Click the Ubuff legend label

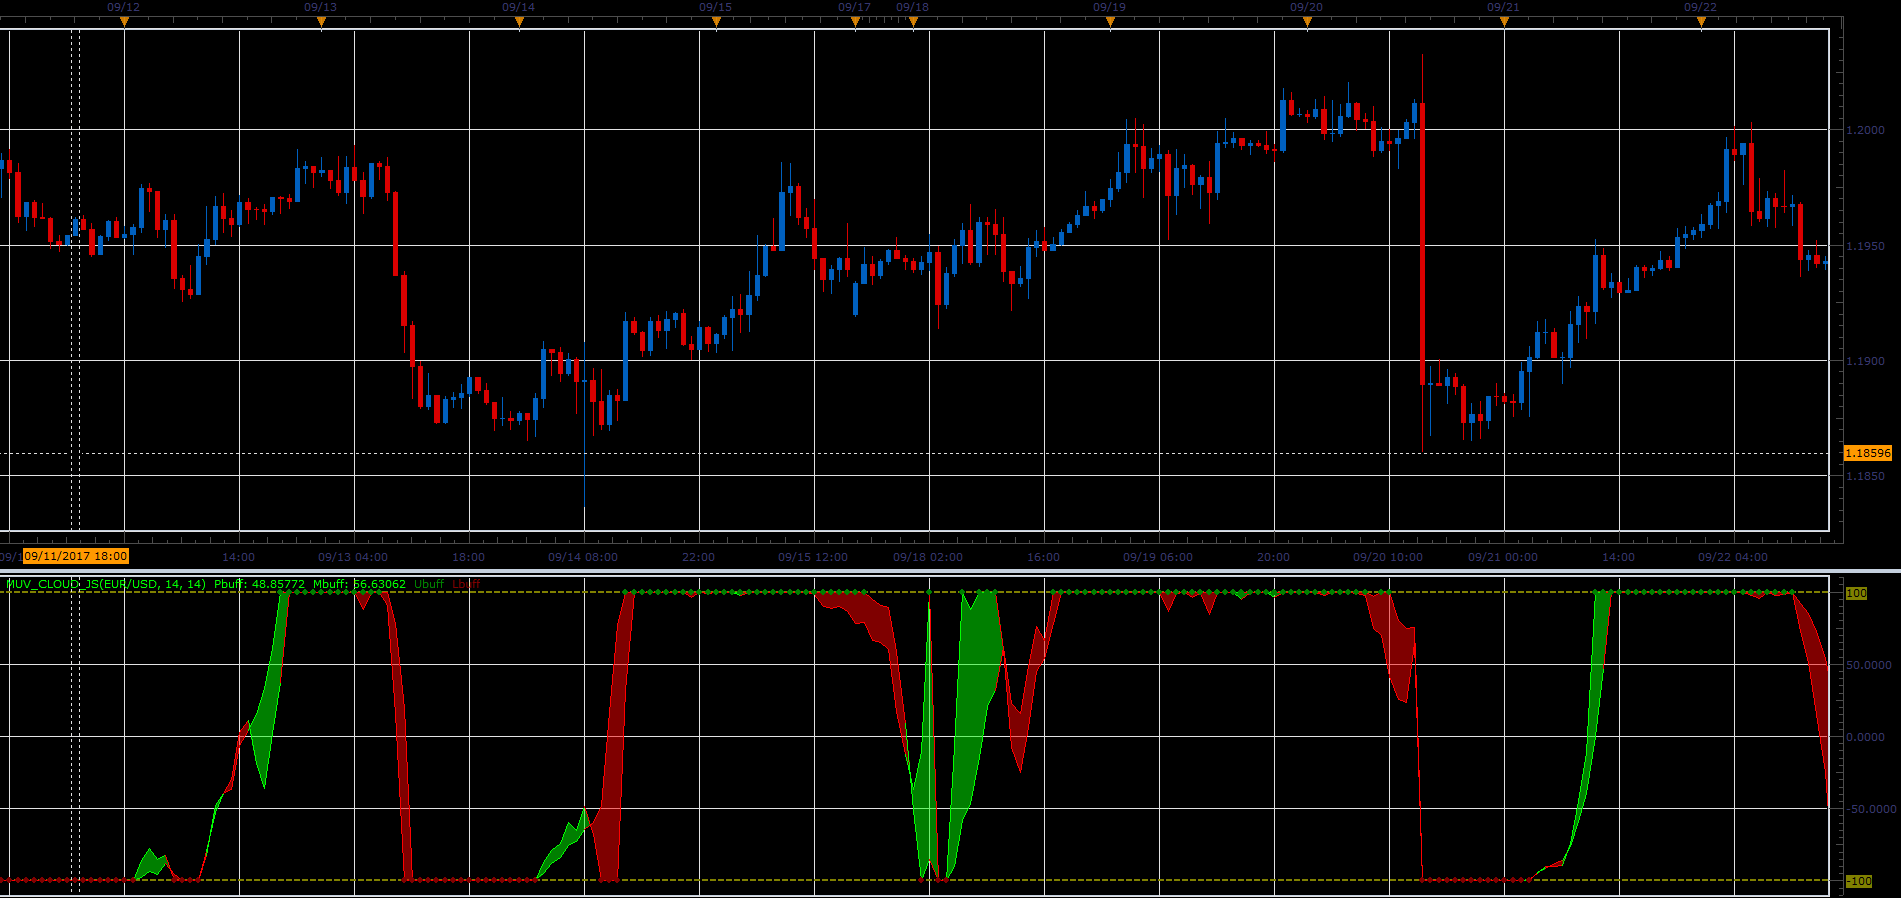coord(429,584)
